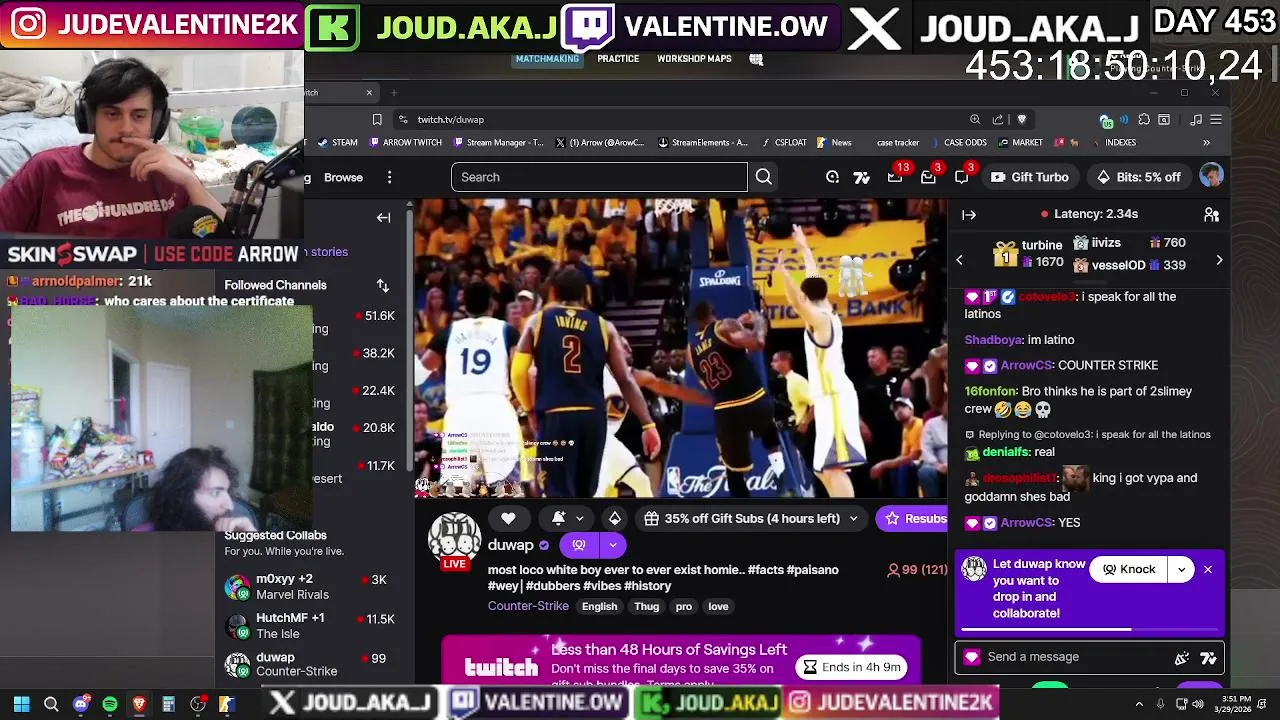The height and width of the screenshot is (720, 1280).
Task: Show hidden system tray icons chevron
Action: 1139,704
